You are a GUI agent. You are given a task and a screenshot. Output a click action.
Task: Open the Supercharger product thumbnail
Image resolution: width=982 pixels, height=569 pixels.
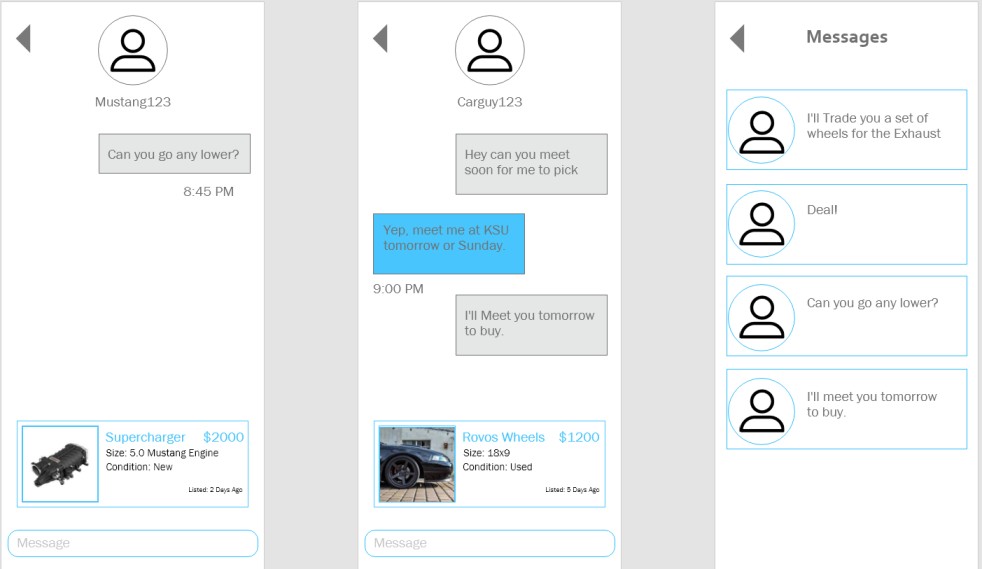60,464
